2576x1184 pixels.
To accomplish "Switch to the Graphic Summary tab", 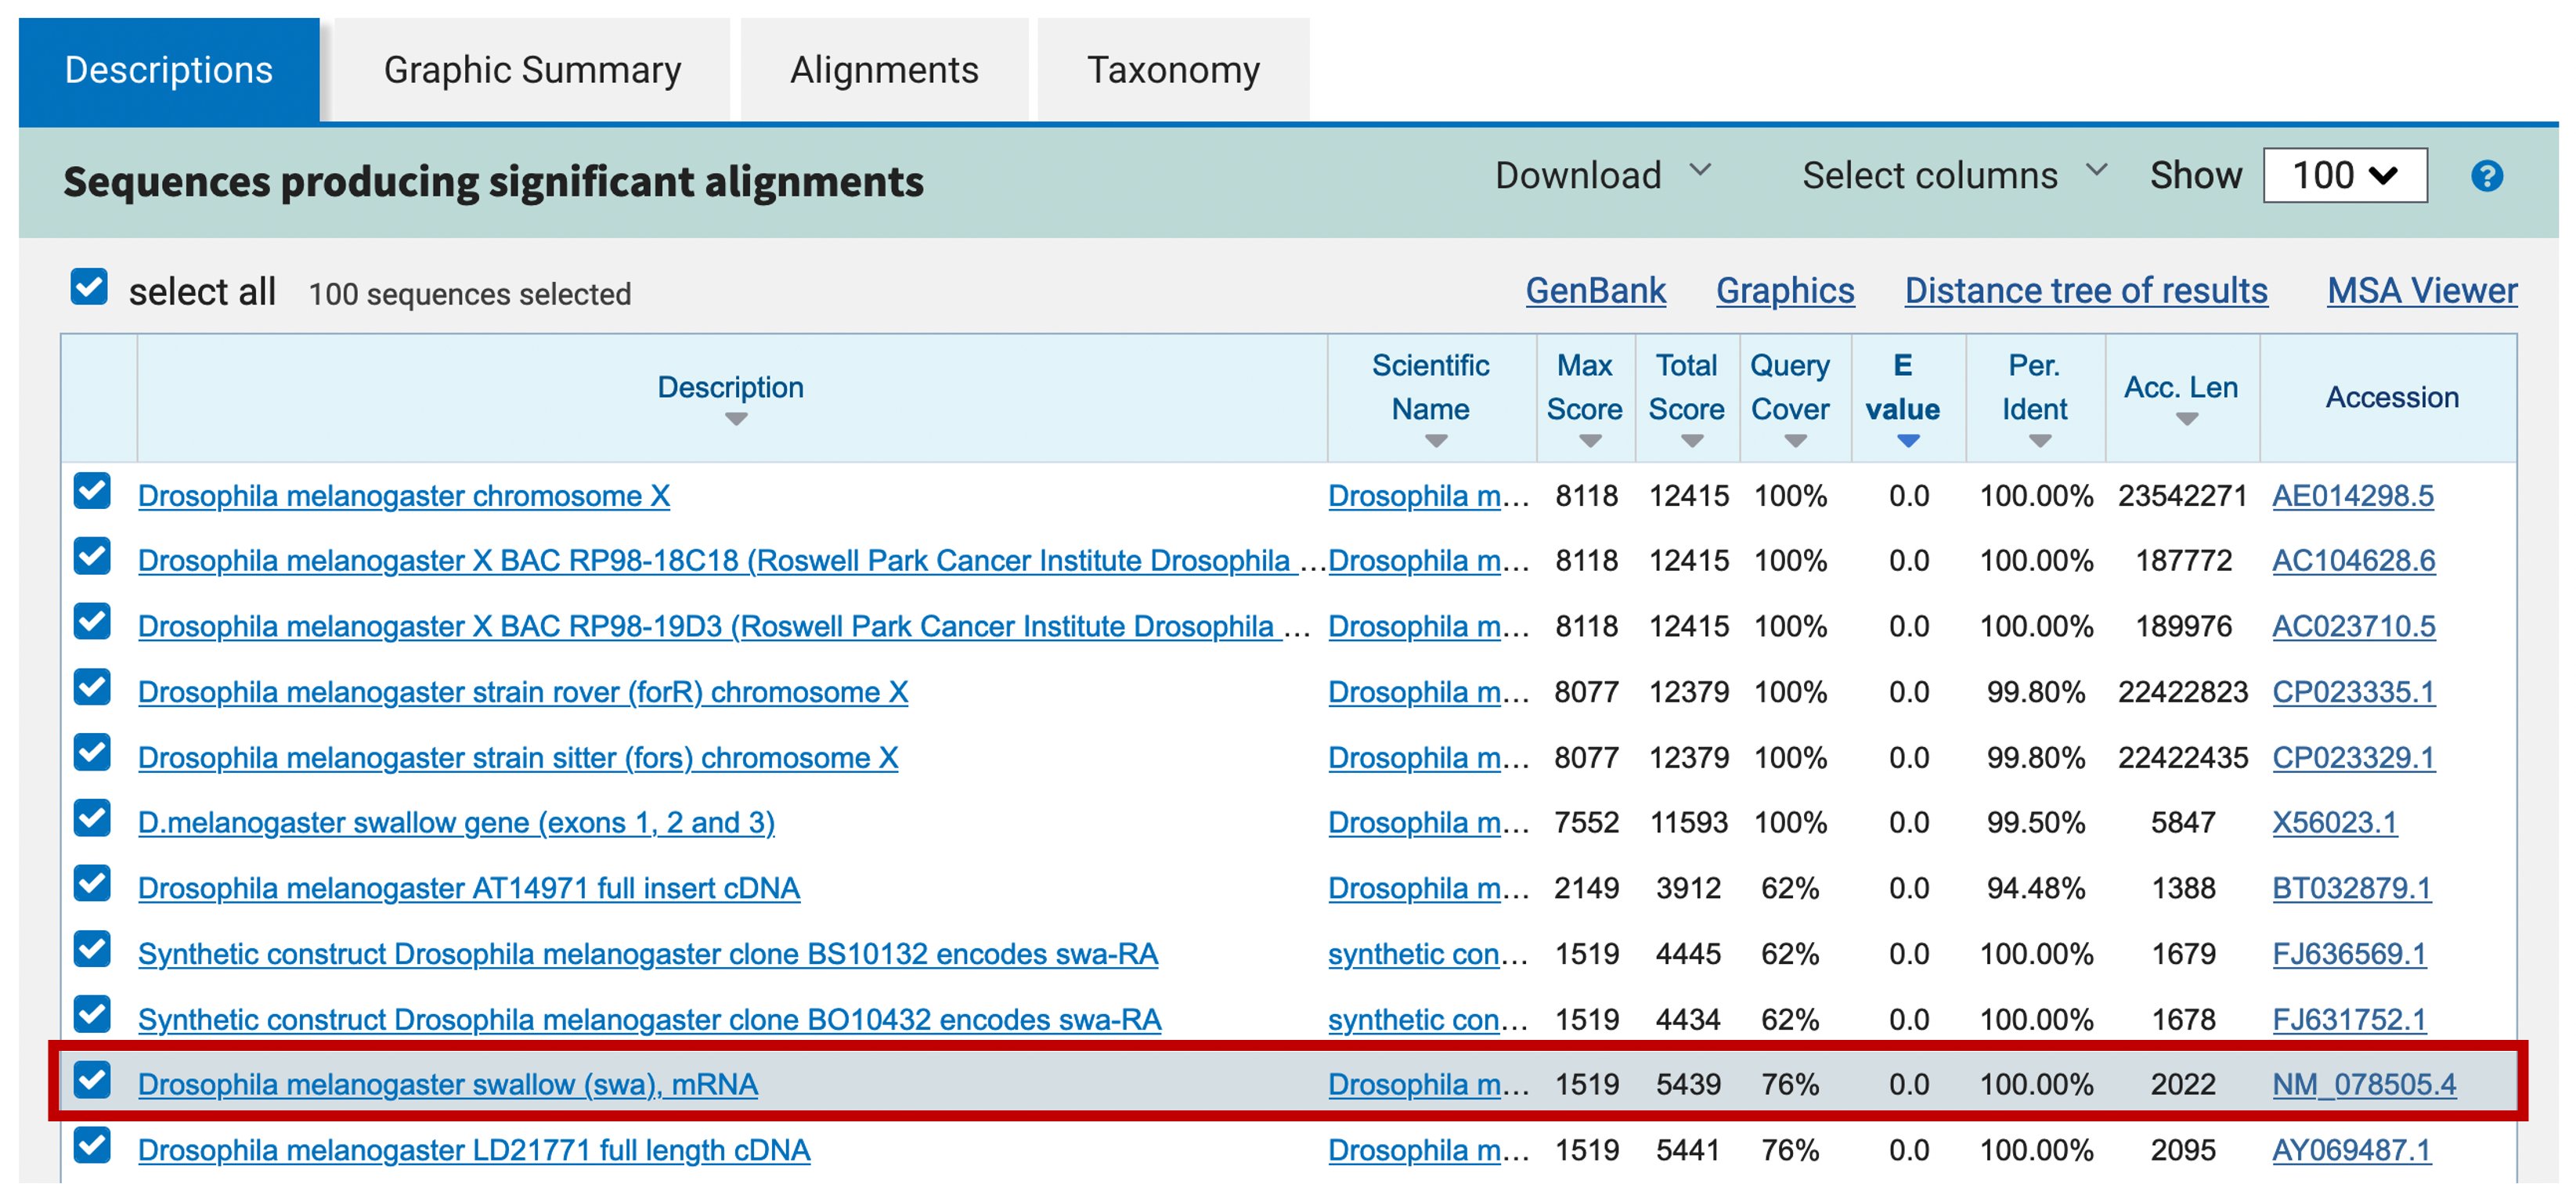I will pos(532,70).
